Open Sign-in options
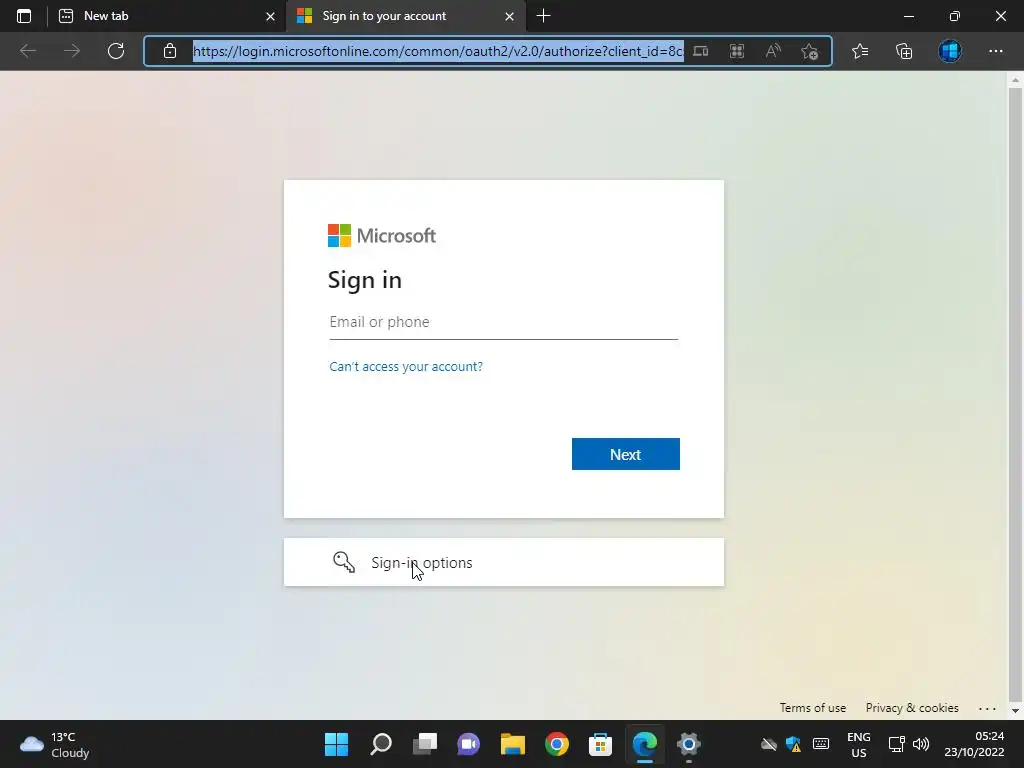This screenshot has width=1024, height=768. point(504,562)
